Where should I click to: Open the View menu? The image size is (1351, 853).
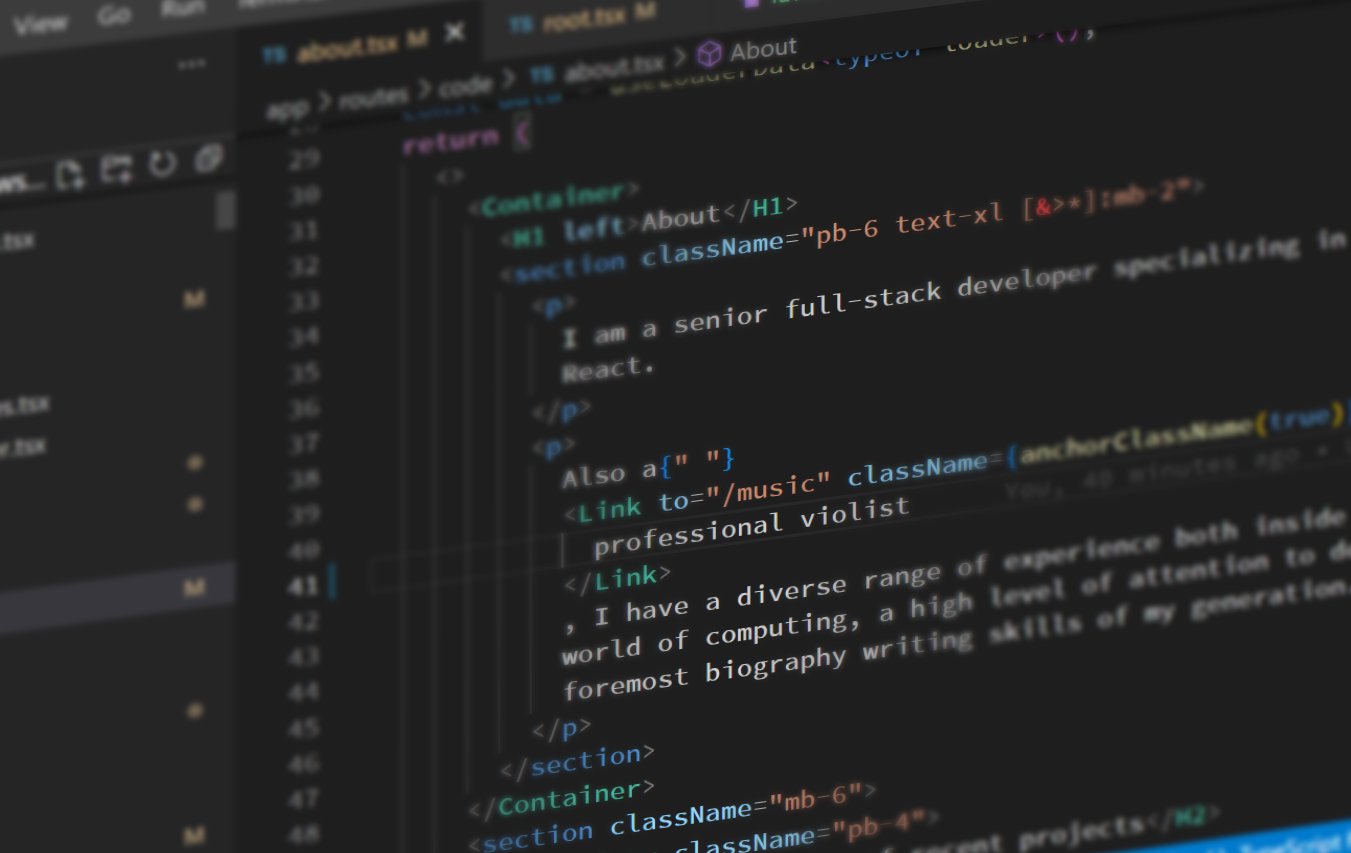[41, 22]
